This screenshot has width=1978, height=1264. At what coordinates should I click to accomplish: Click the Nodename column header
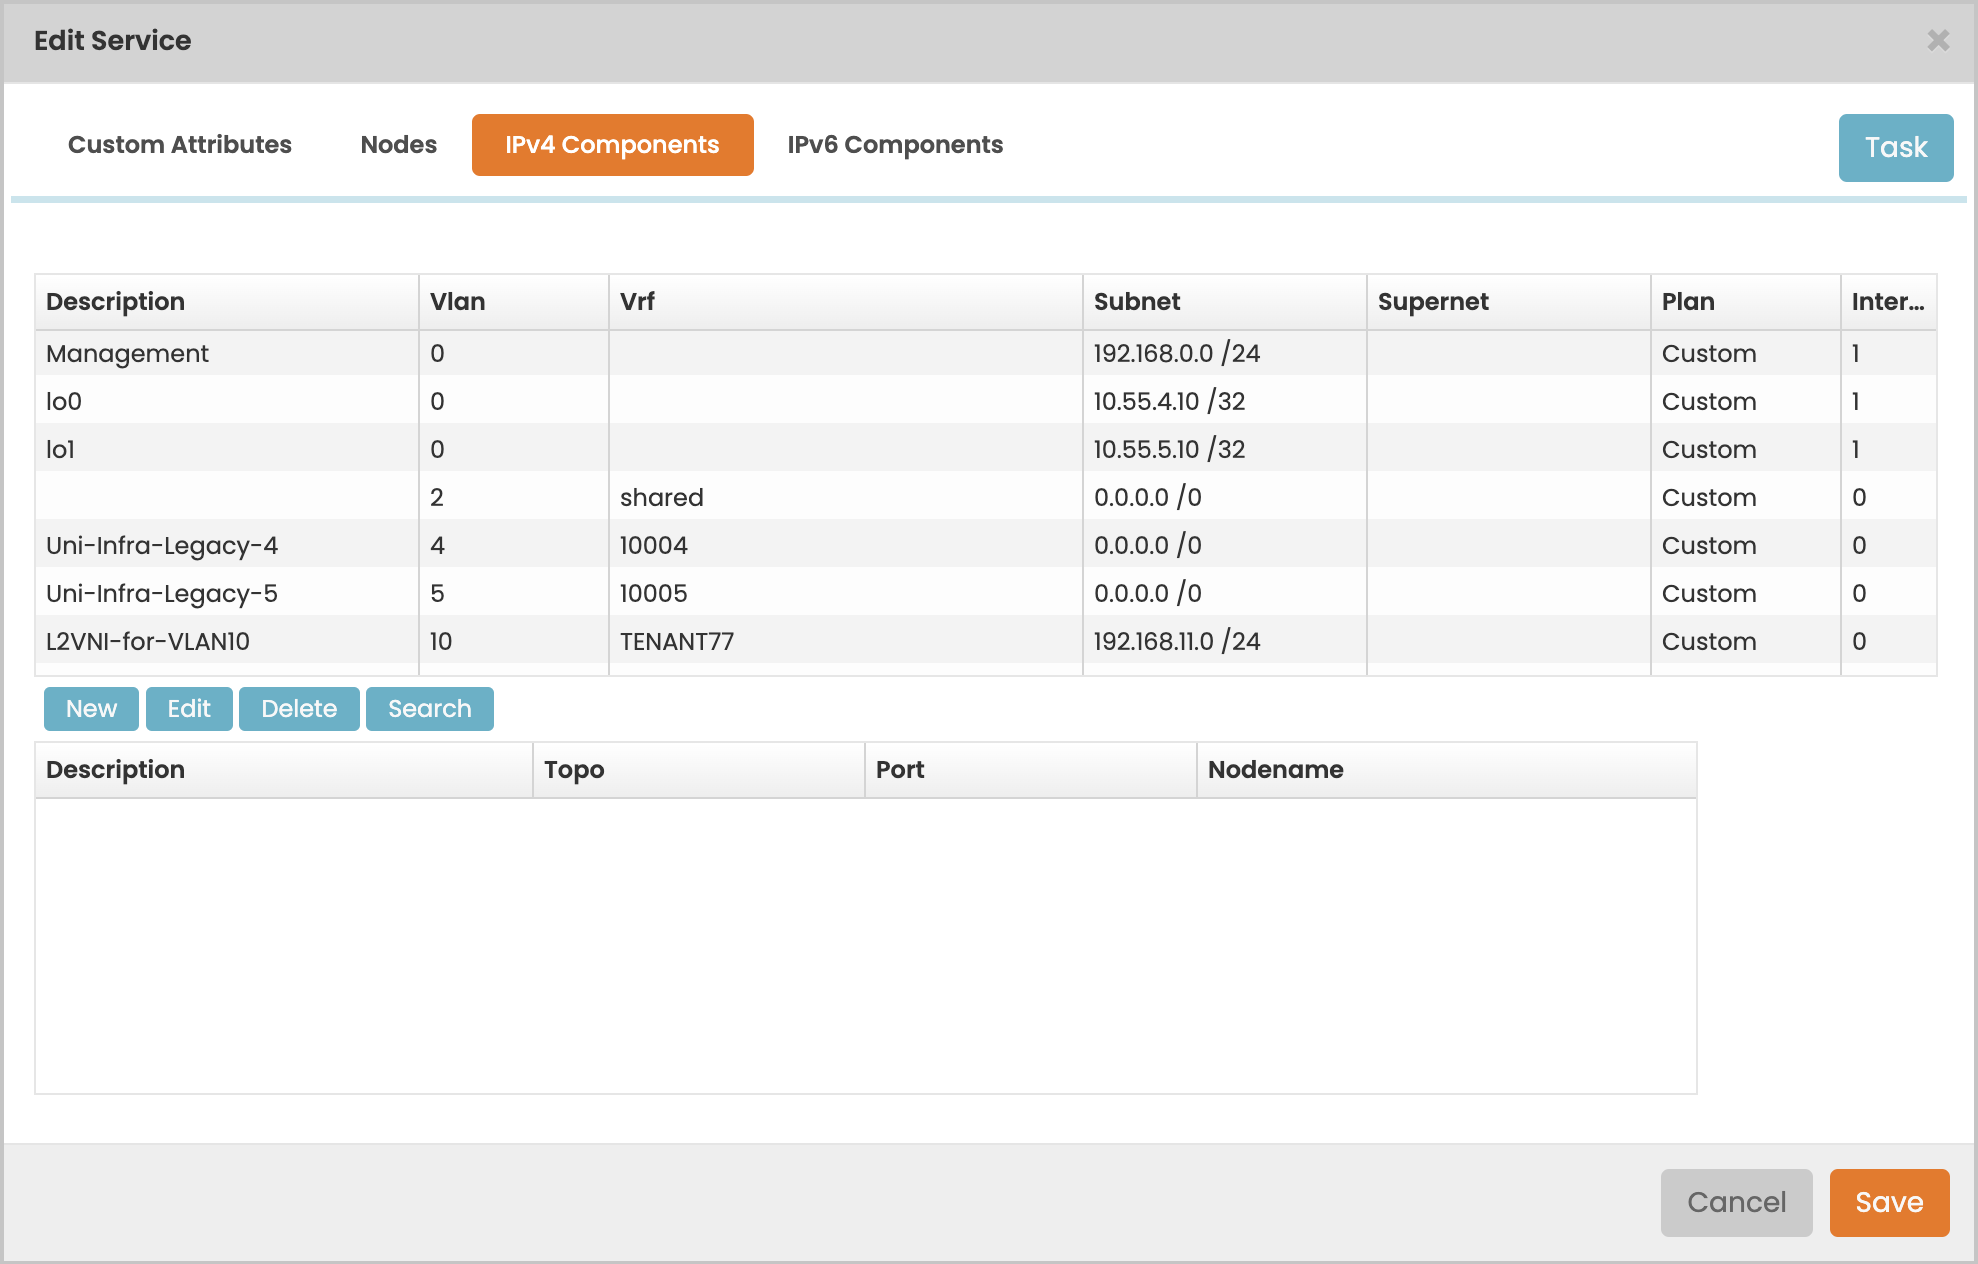(x=1275, y=770)
